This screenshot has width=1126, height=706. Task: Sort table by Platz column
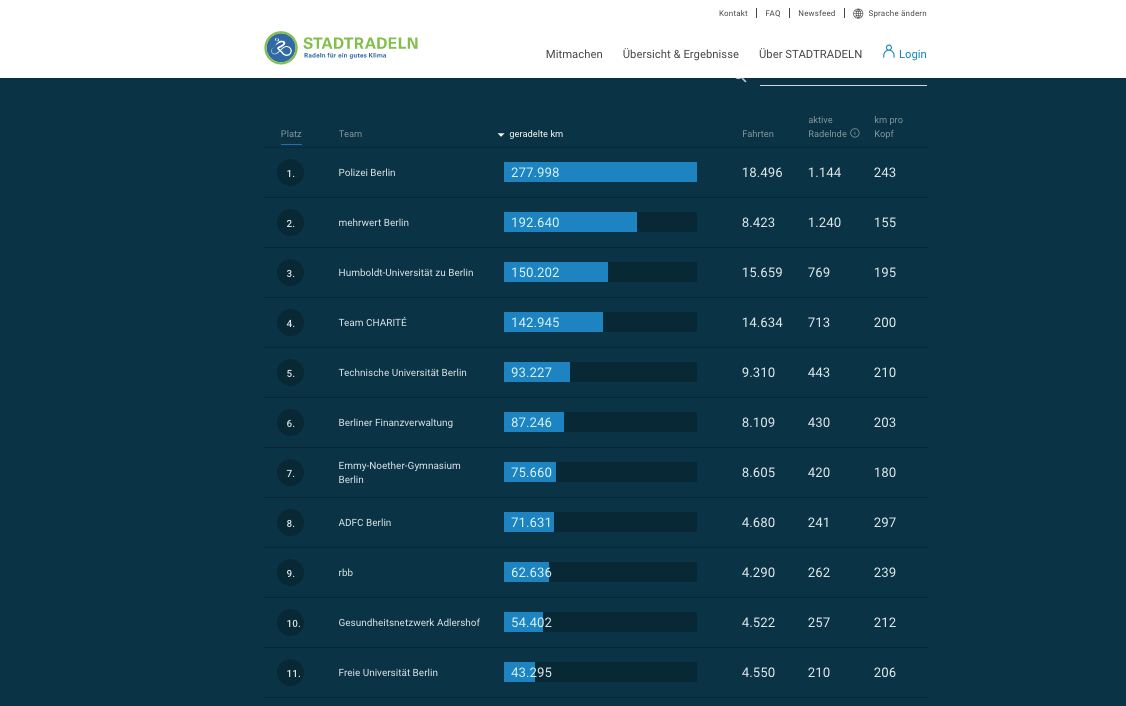tap(291, 134)
